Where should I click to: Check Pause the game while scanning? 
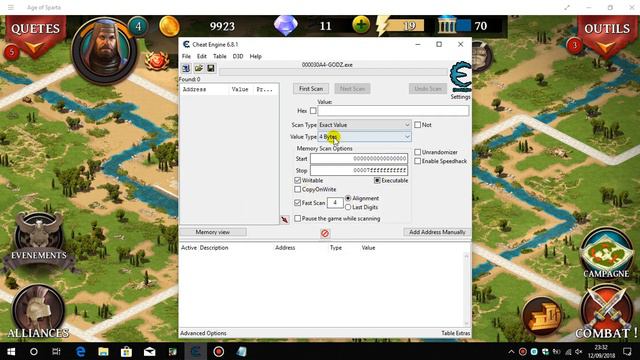(x=298, y=218)
